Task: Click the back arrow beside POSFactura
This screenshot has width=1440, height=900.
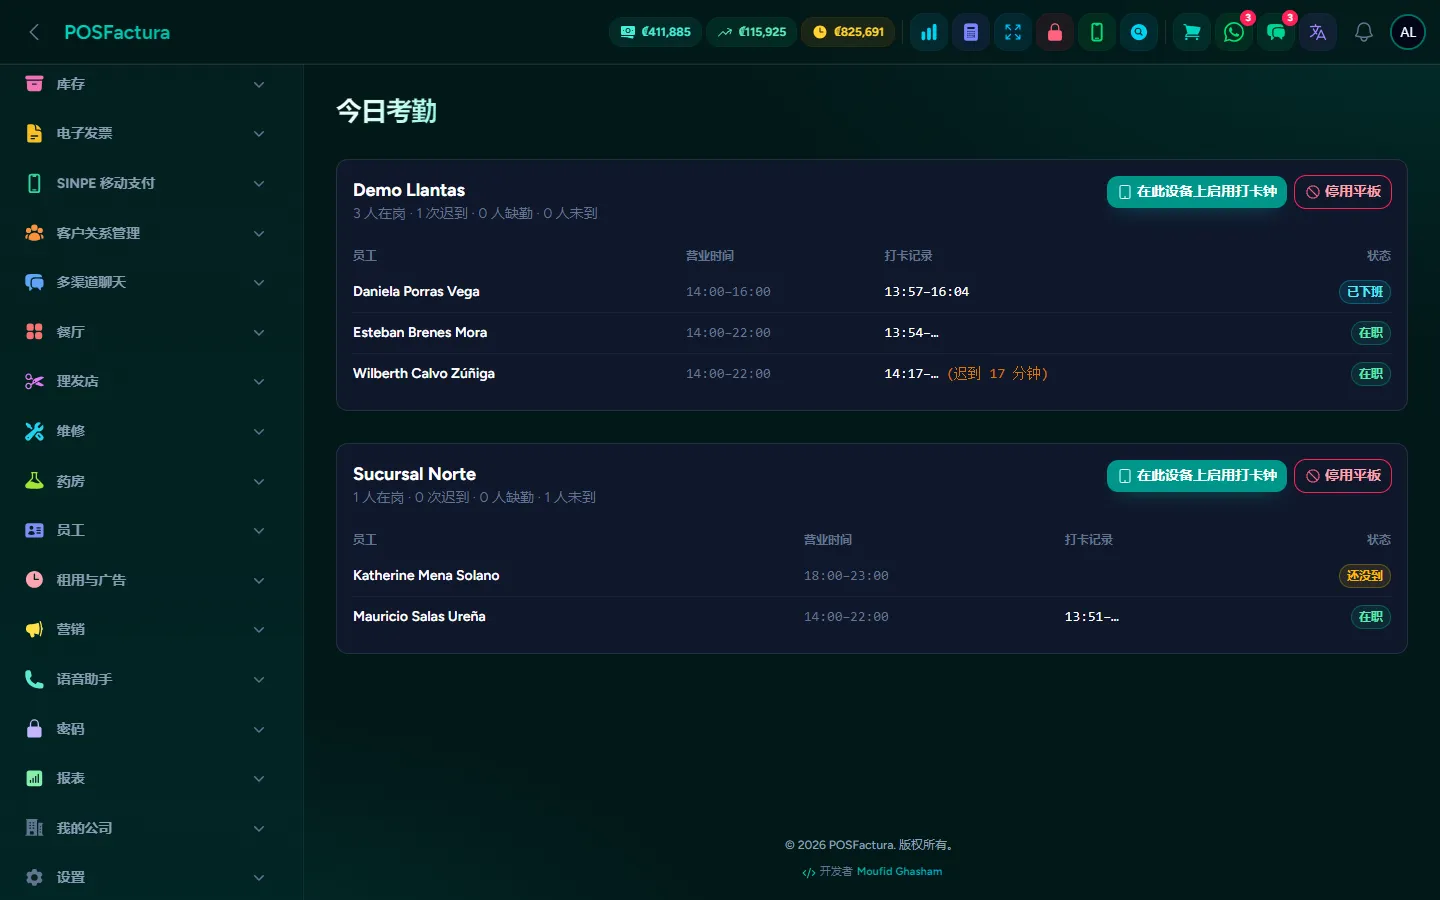Action: coord(34,32)
